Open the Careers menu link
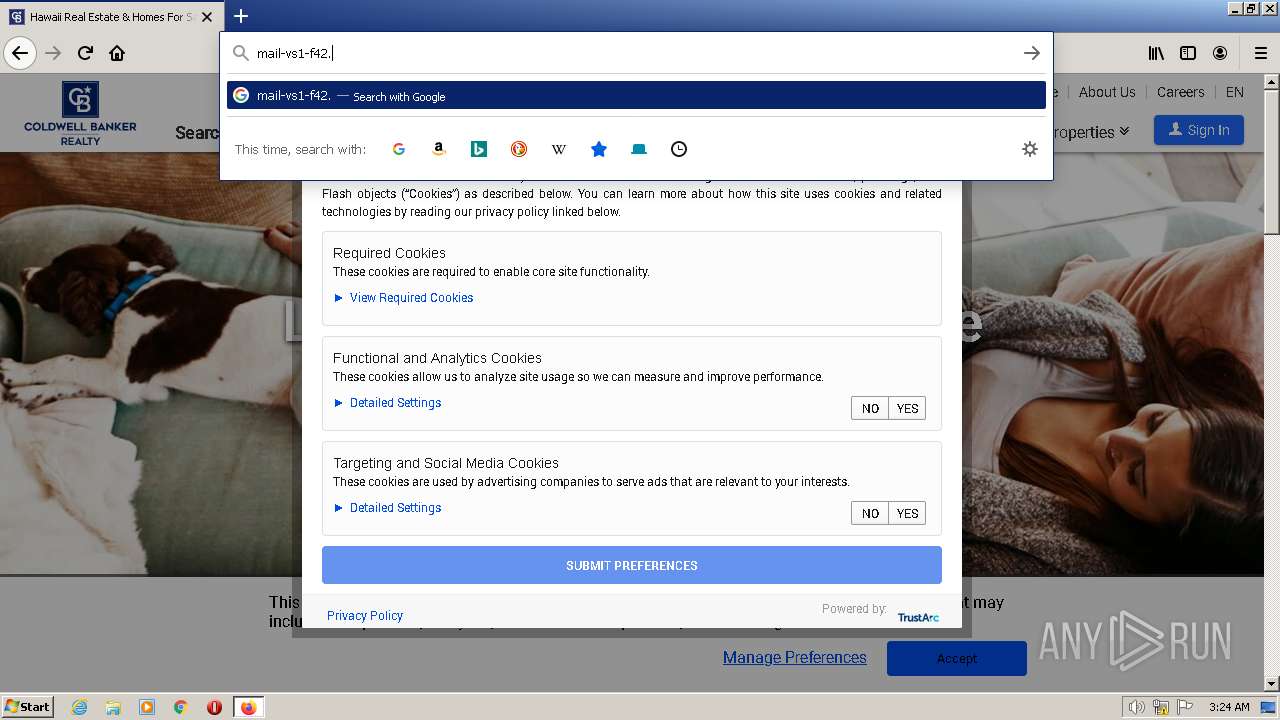 tap(1180, 92)
